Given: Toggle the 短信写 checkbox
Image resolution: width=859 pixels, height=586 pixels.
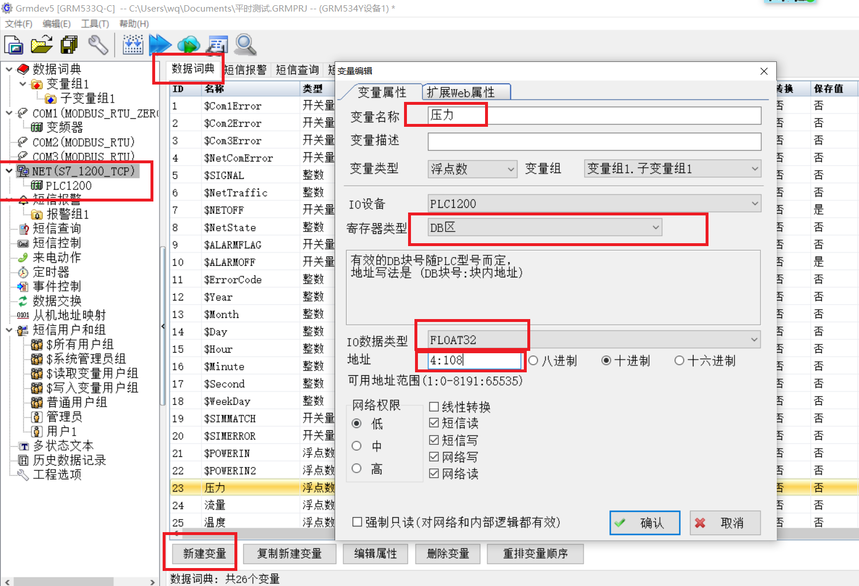Looking at the screenshot, I should click(x=434, y=440).
